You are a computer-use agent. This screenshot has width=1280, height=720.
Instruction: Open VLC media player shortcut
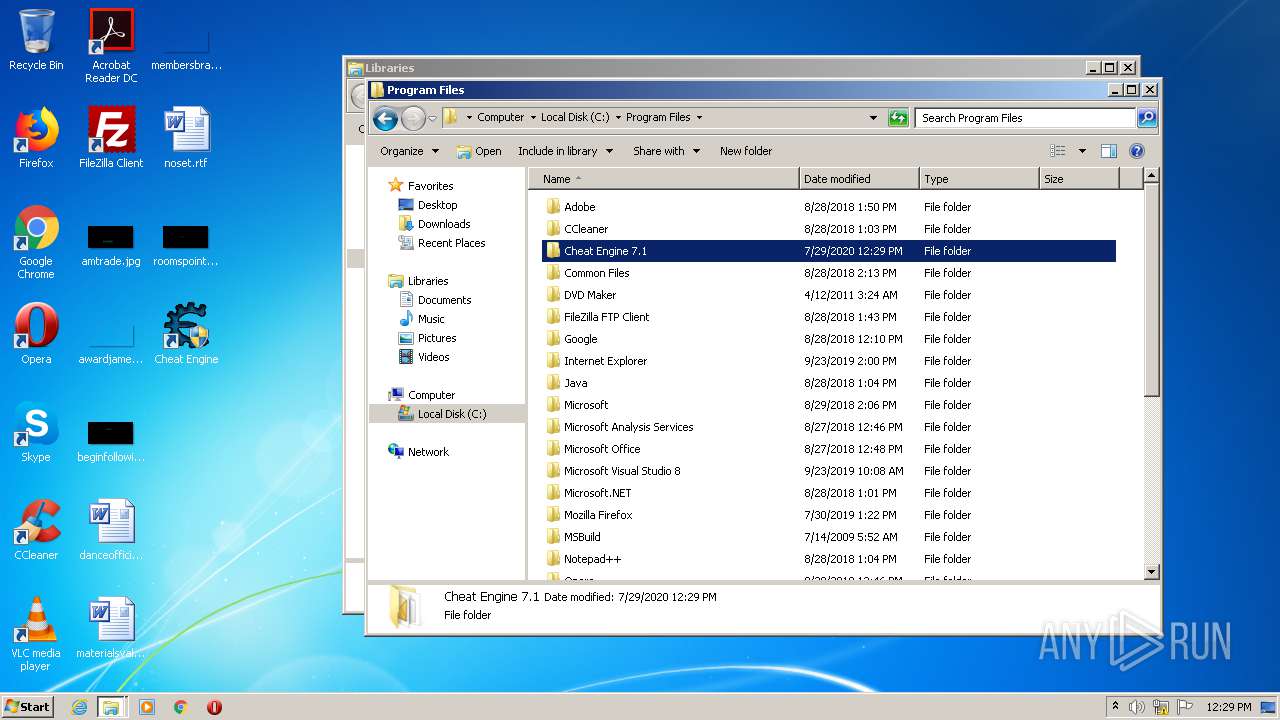point(36,634)
